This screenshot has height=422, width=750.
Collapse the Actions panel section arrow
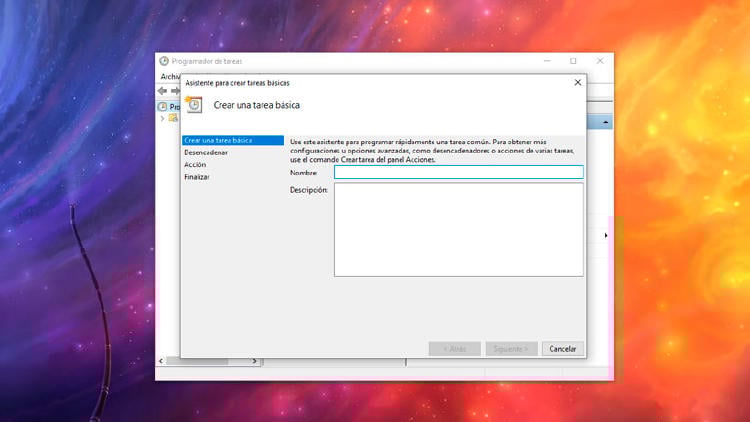click(606, 122)
